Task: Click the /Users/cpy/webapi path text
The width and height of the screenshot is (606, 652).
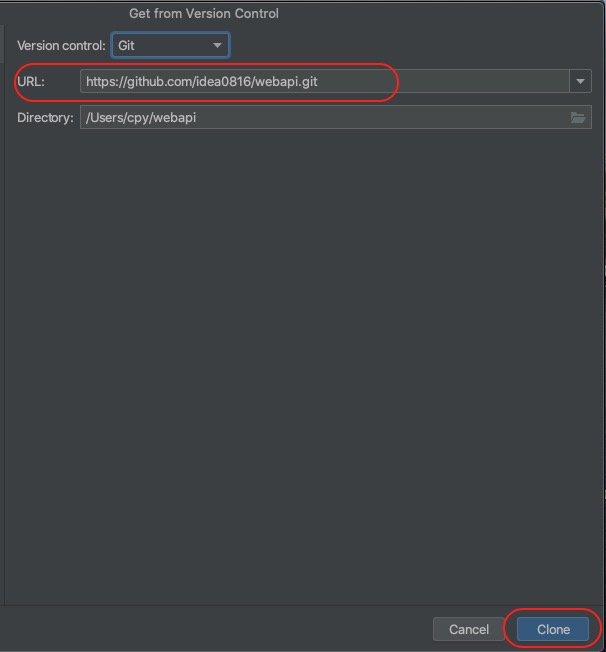Action: [x=141, y=118]
